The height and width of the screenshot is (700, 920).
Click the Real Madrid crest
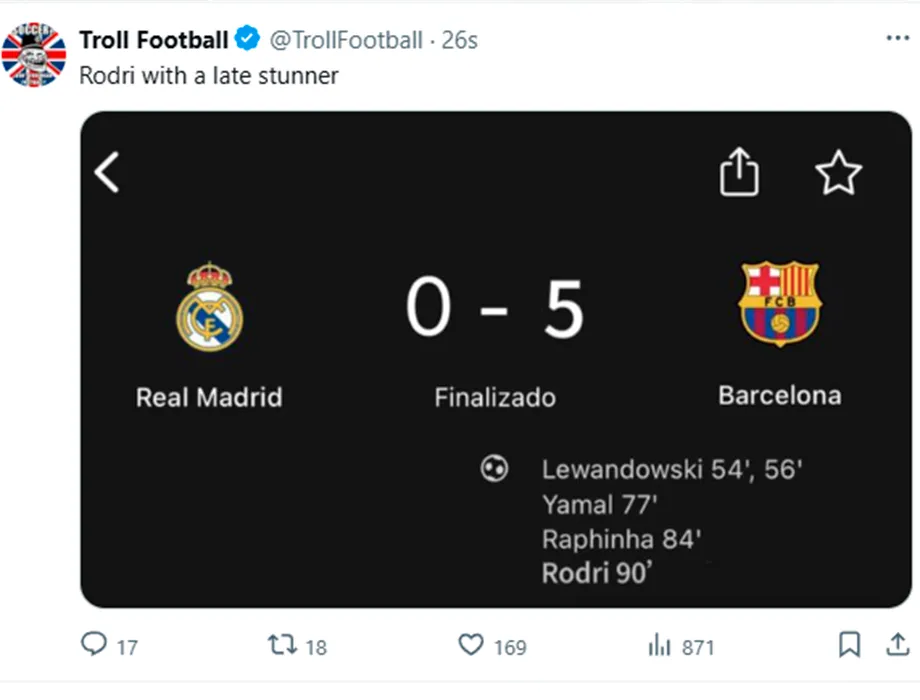pos(209,307)
